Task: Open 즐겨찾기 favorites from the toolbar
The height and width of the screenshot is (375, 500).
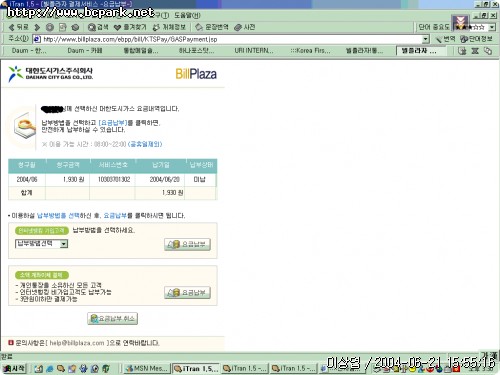Action: point(130,27)
